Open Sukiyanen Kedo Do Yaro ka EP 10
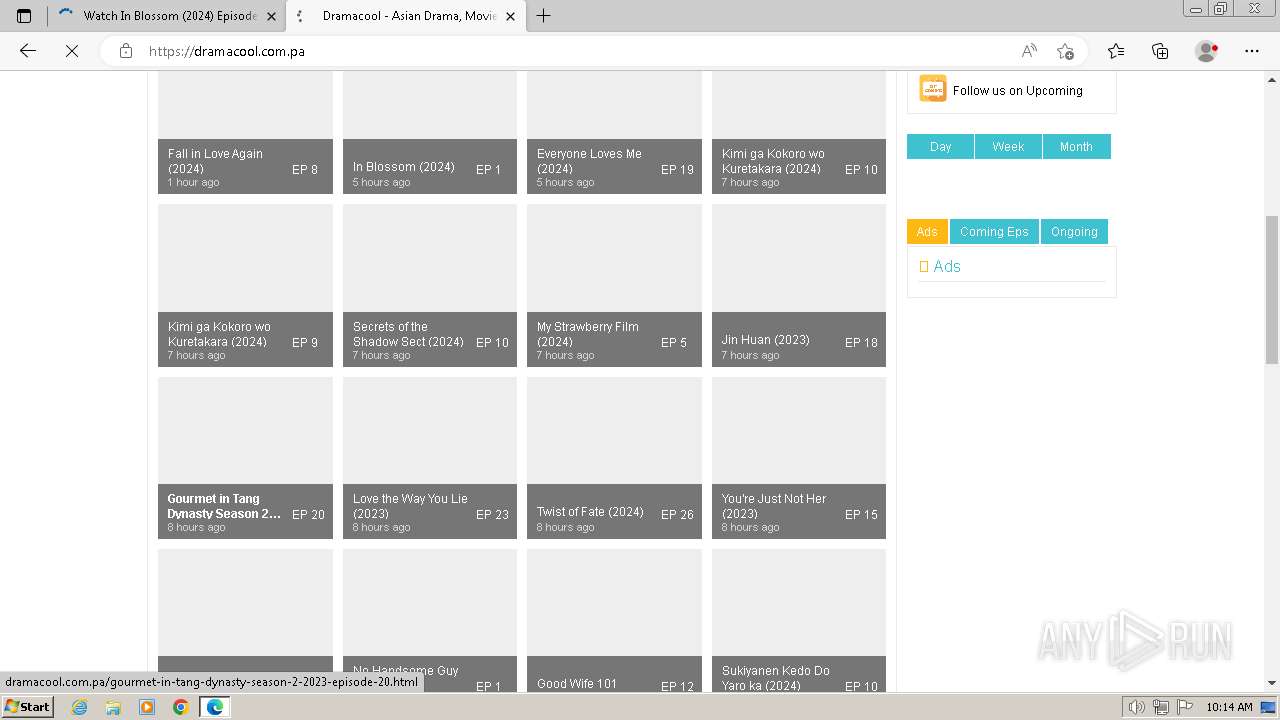Image resolution: width=1280 pixels, height=720 pixels. [799, 620]
